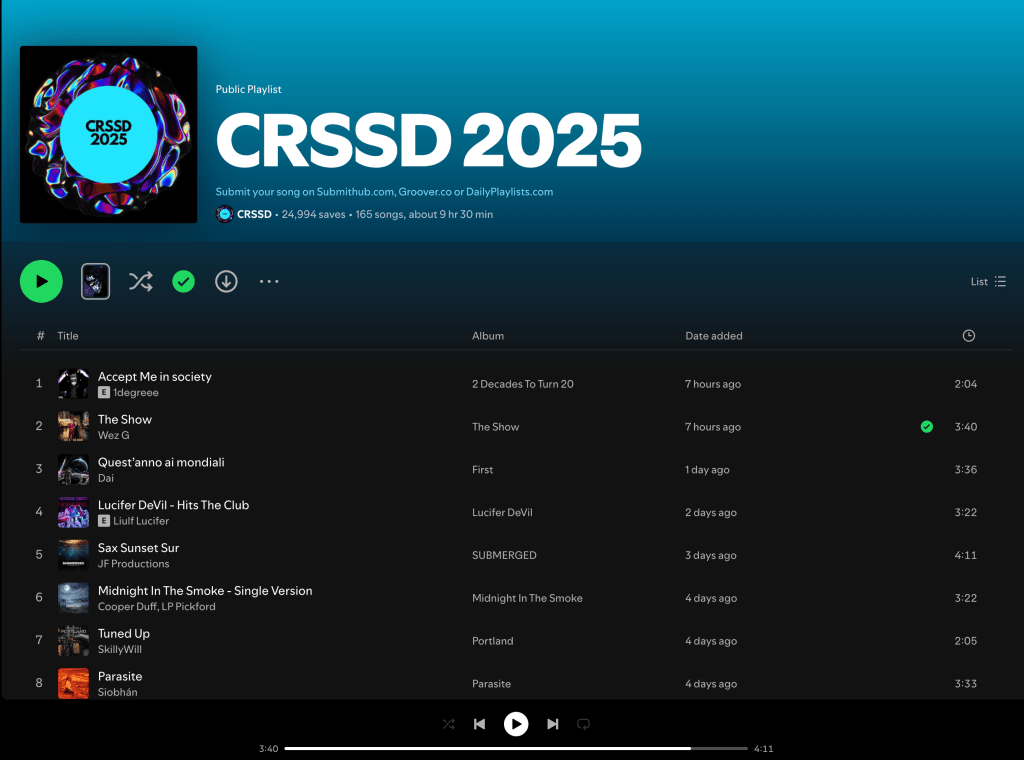Click the Tuned Up cover thumbnail

click(x=73, y=641)
